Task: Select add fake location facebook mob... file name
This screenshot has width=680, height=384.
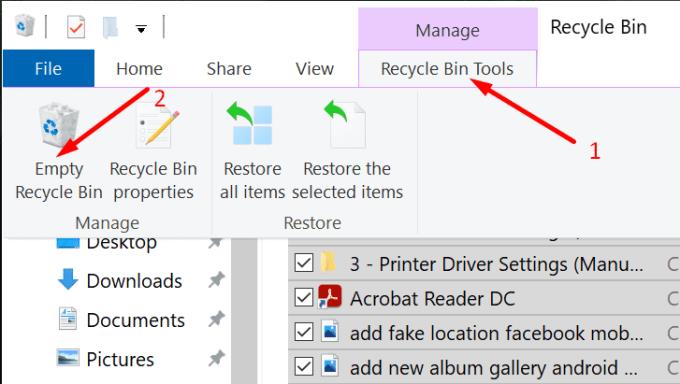Action: pos(497,333)
